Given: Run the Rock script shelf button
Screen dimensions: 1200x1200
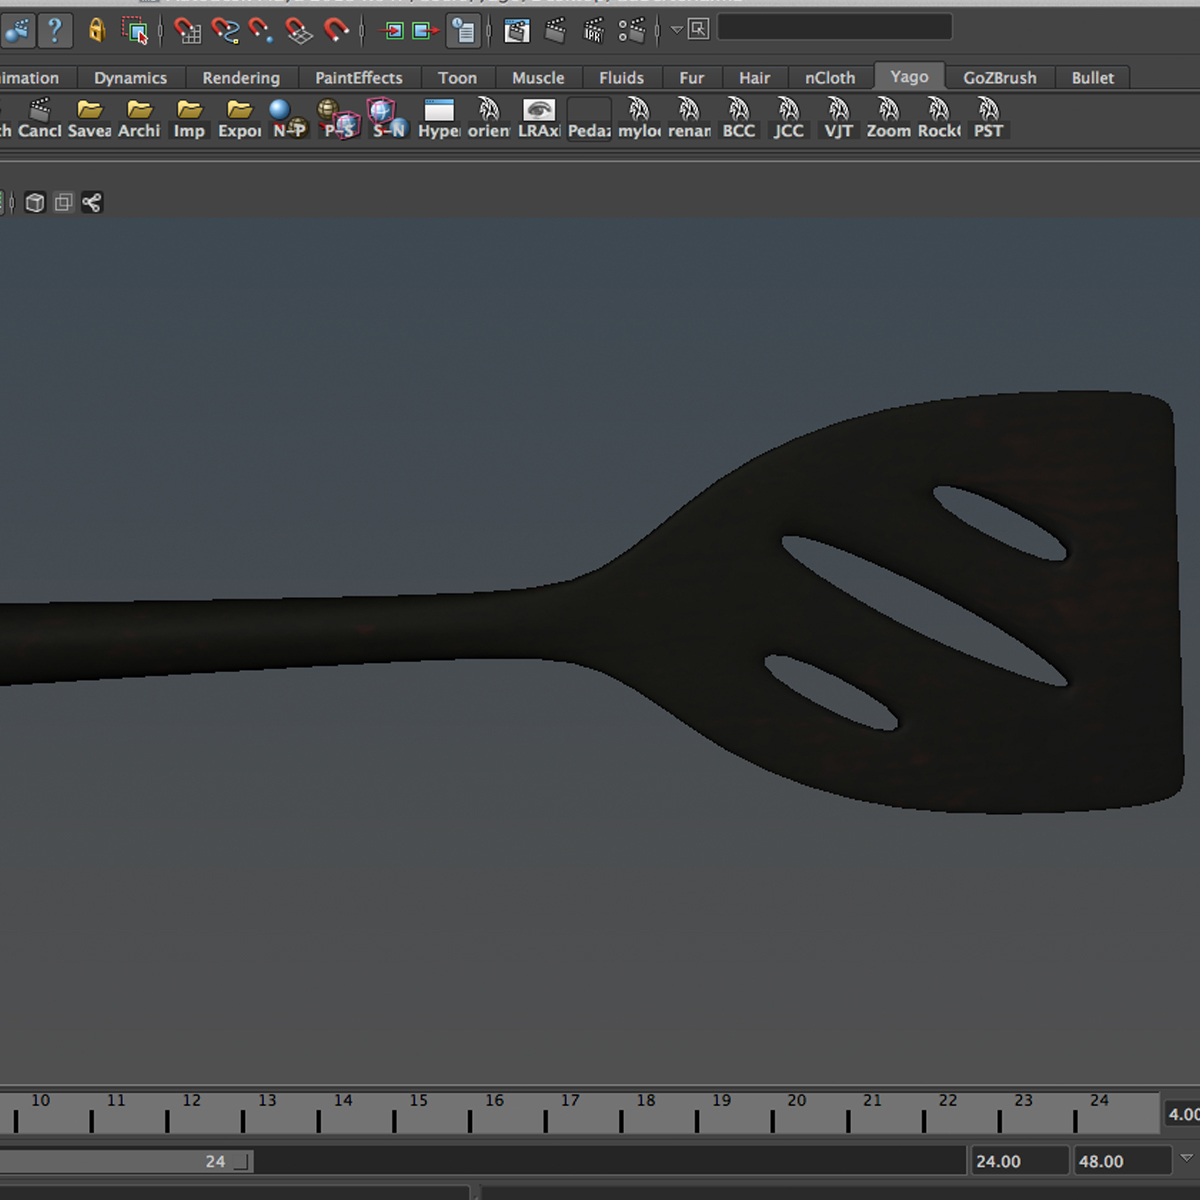Looking at the screenshot, I should (939, 119).
